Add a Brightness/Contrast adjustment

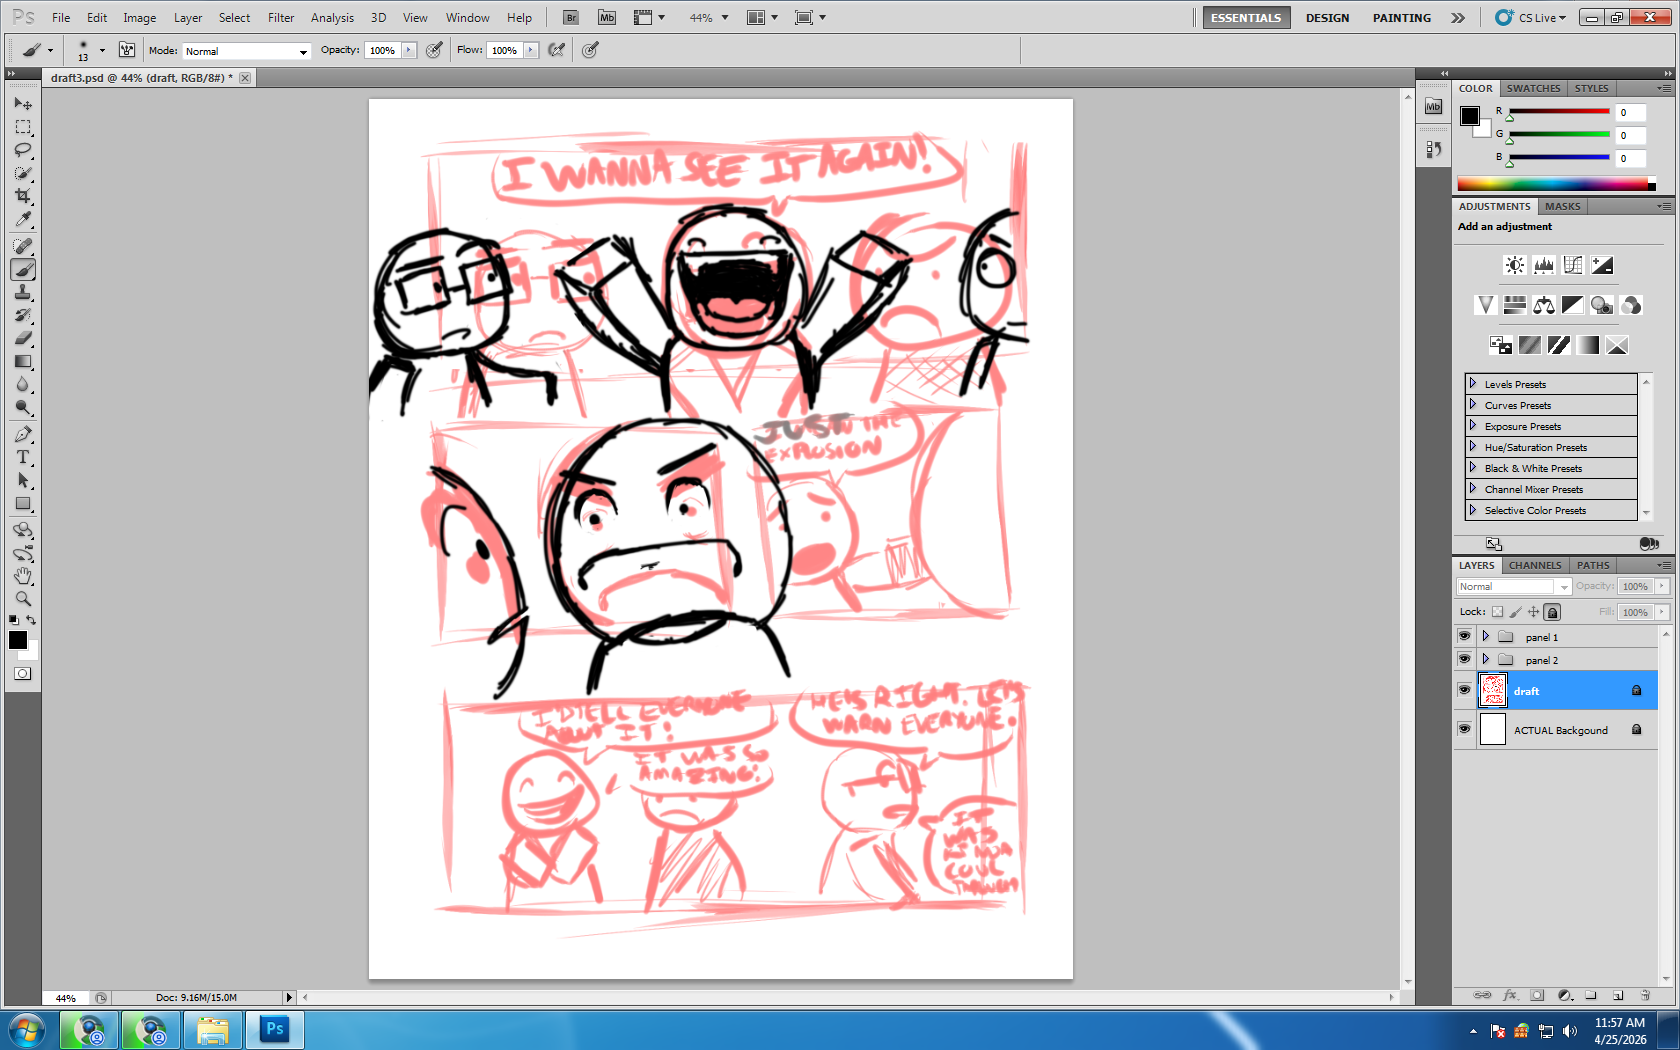tap(1515, 265)
